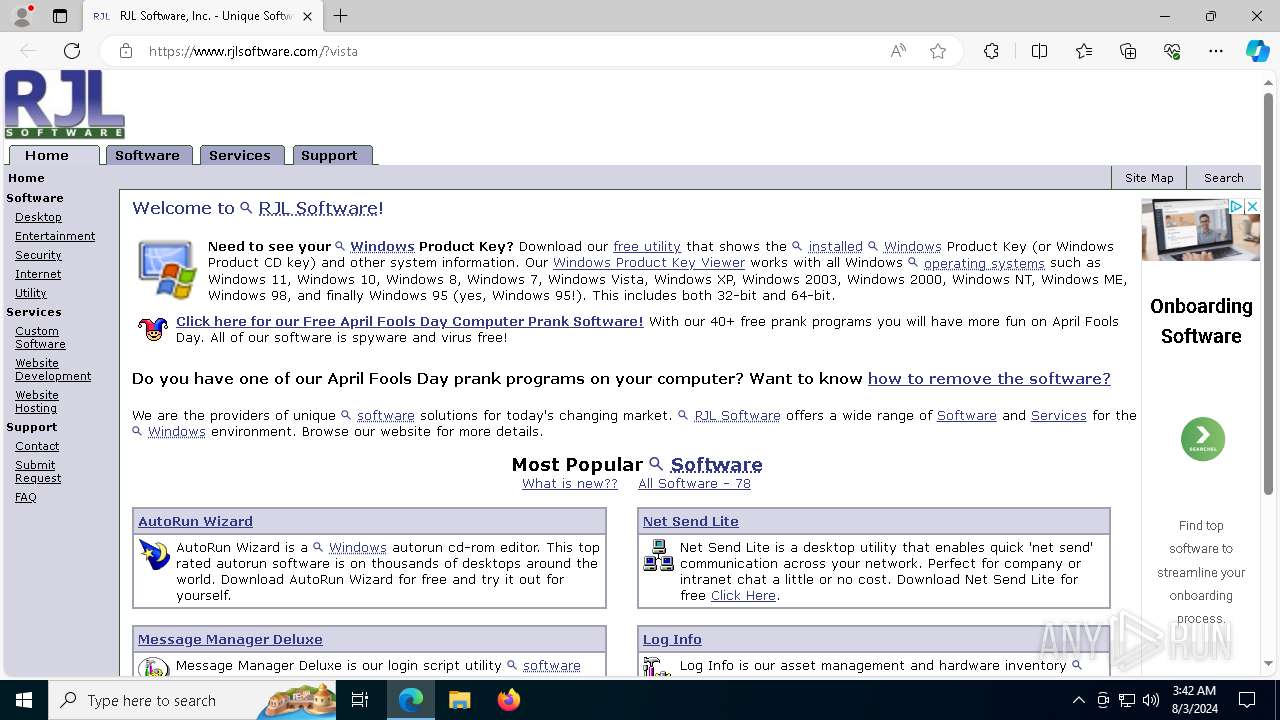Open Task View on taskbar
The width and height of the screenshot is (1280, 720).
pos(360,700)
